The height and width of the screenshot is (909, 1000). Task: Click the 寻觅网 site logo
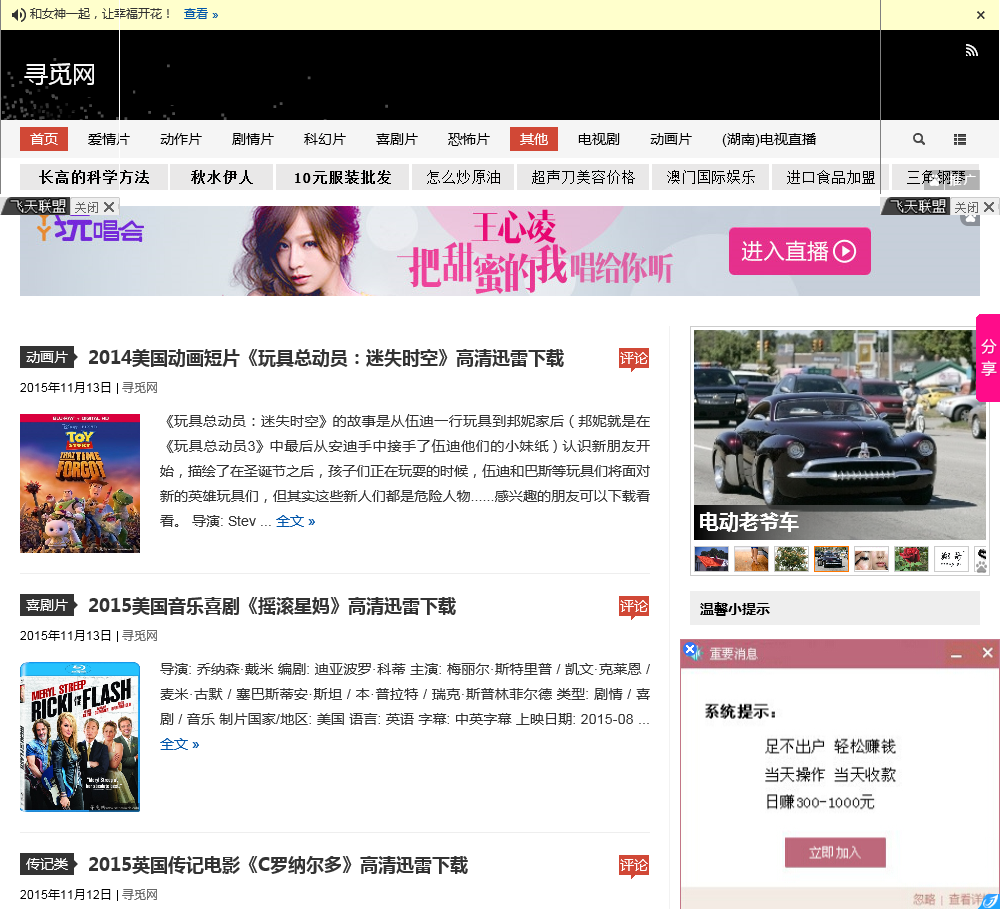pyautogui.click(x=59, y=75)
